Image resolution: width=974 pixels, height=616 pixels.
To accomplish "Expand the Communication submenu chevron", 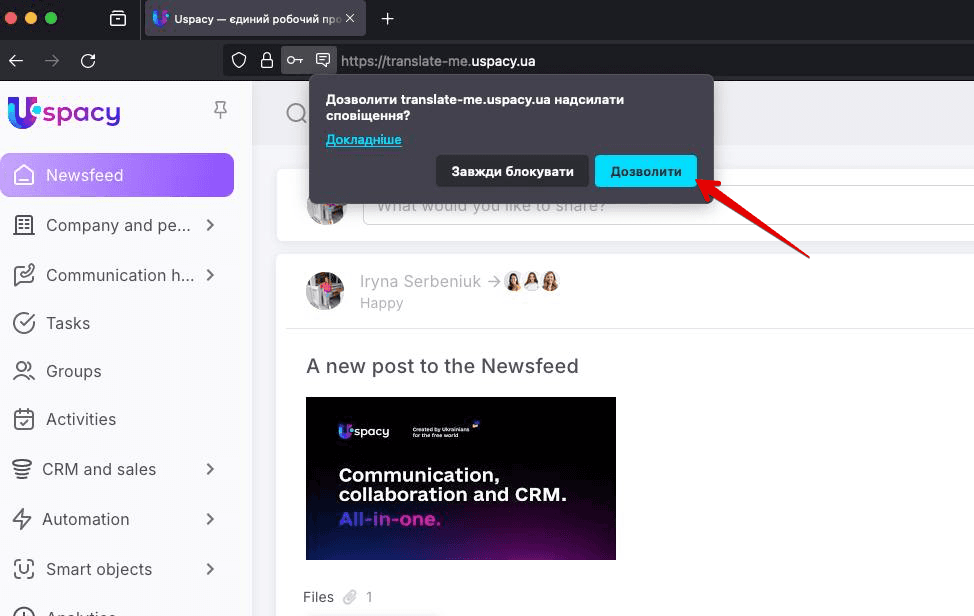I will tap(210, 275).
